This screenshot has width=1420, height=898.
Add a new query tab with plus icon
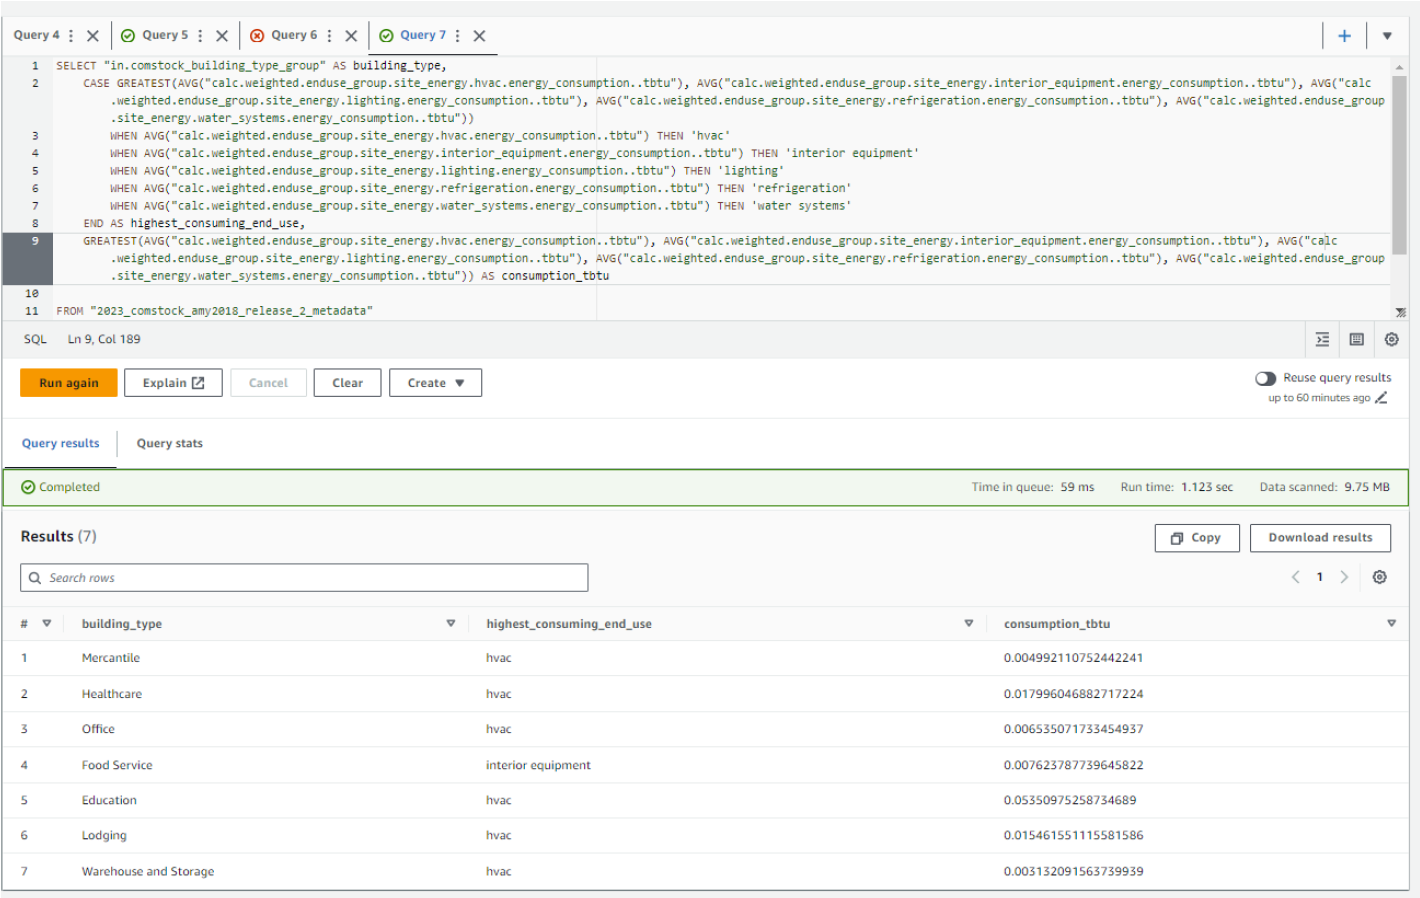tap(1344, 36)
